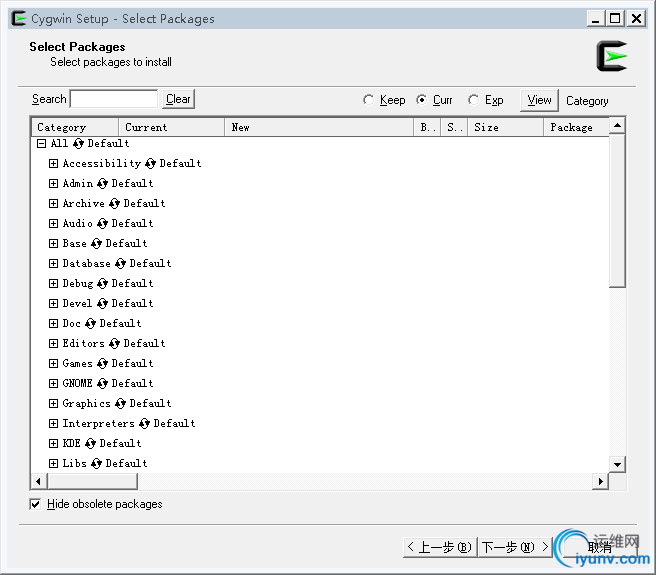This screenshot has height=575, width=656.
Task: Click the cycle icon on Audio row
Action: 102,224
